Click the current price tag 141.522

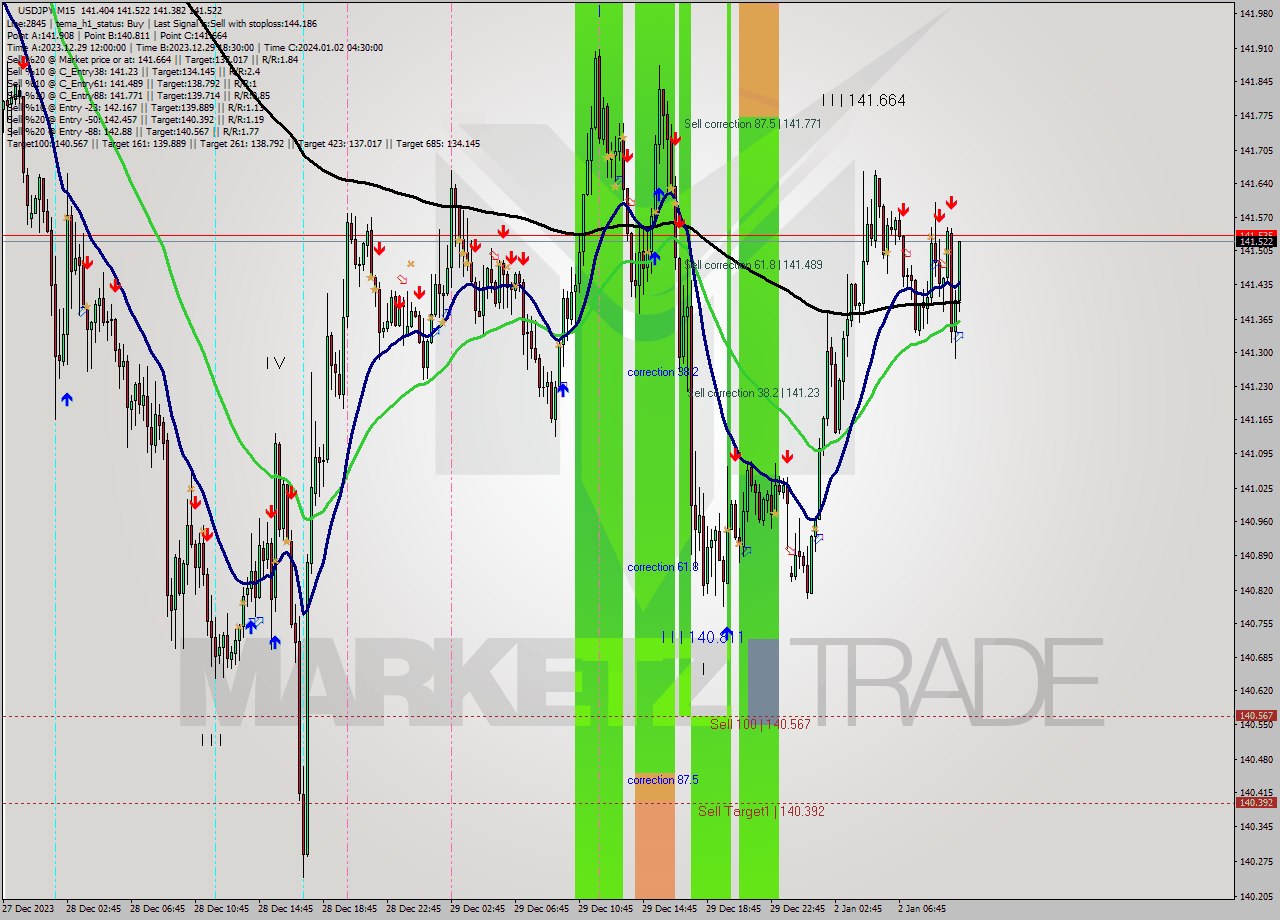tap(1255, 242)
